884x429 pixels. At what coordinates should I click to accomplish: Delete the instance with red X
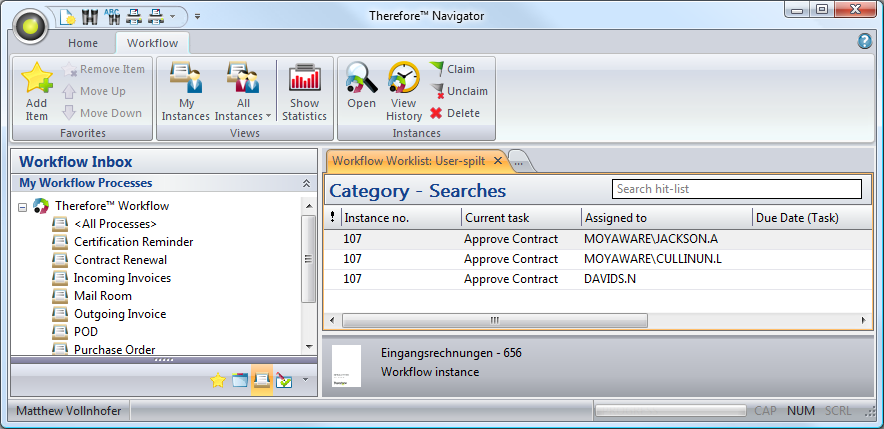[455, 113]
